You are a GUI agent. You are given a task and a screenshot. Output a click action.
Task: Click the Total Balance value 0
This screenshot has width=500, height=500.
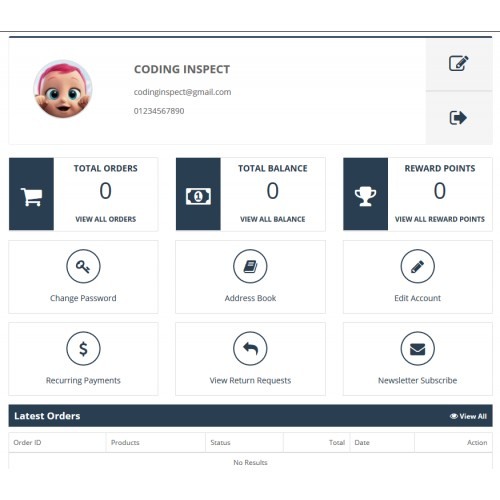273,191
